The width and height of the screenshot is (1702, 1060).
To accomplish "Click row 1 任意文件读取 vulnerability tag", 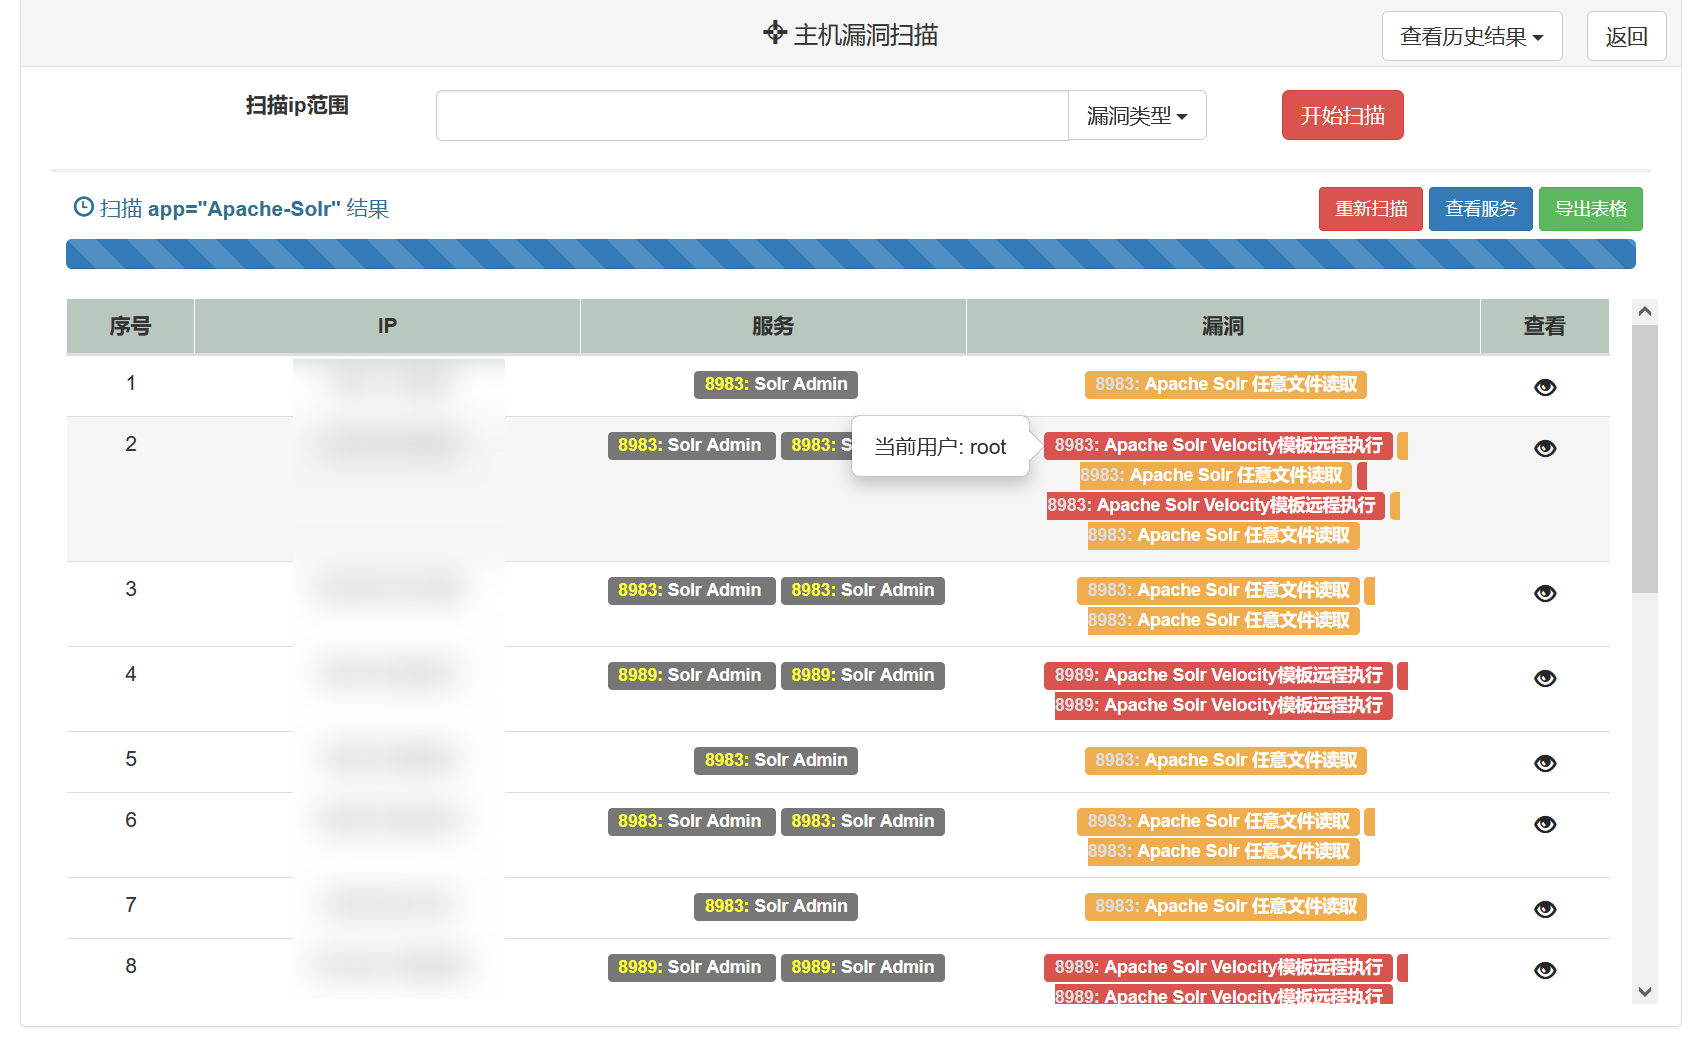I will click(1226, 384).
